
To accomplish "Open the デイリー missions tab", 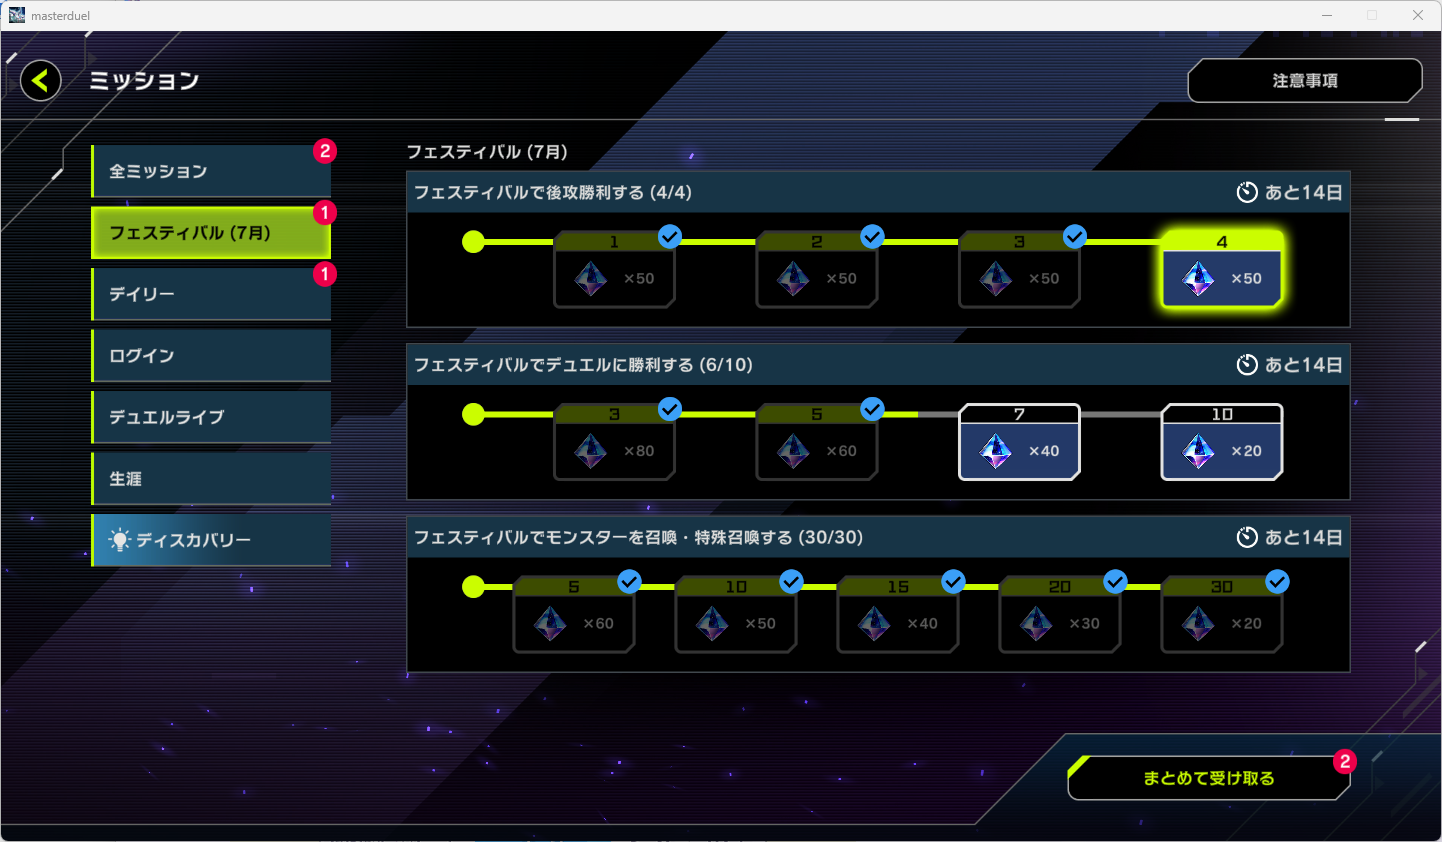I will [x=211, y=294].
